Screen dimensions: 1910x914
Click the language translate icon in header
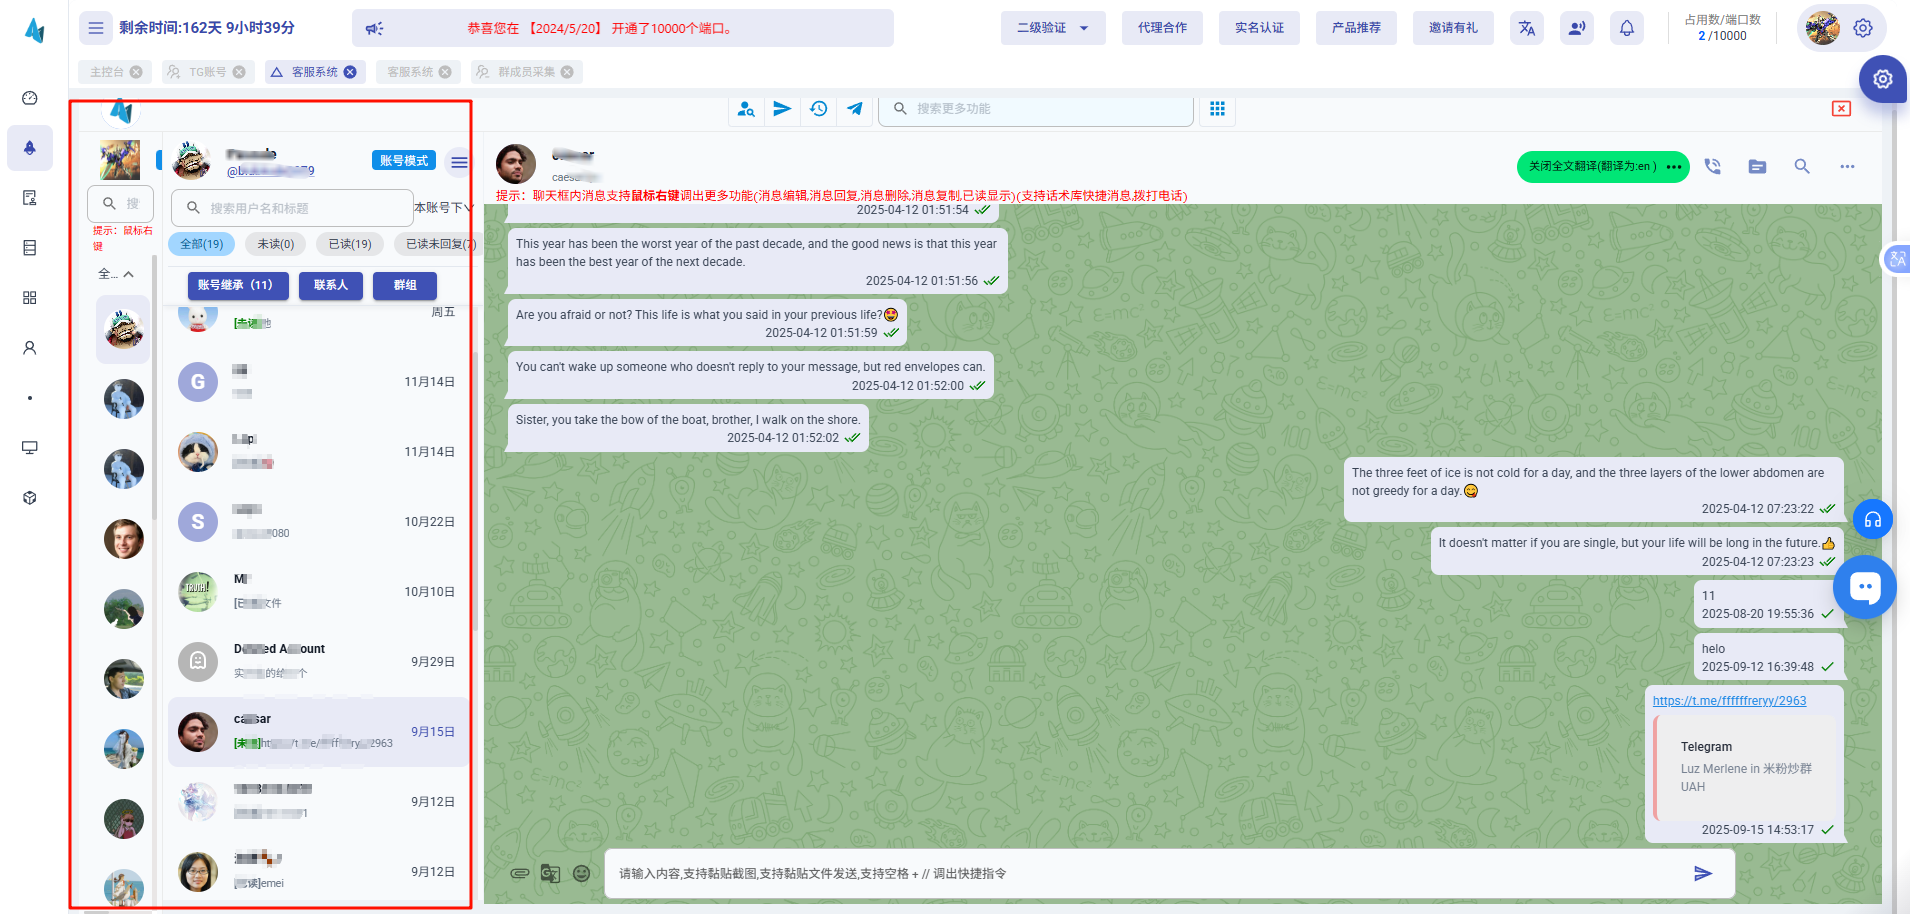(x=1526, y=28)
